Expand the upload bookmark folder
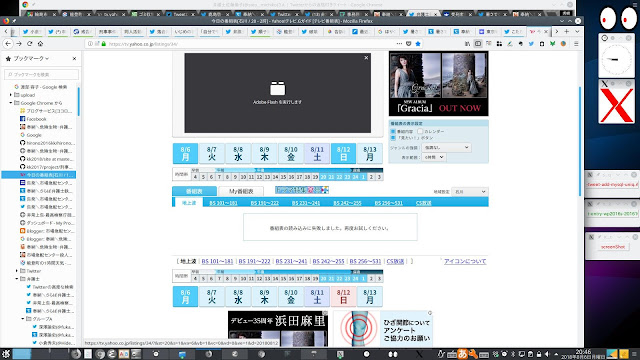Viewport: 640px width, 360px height. [x=11, y=95]
